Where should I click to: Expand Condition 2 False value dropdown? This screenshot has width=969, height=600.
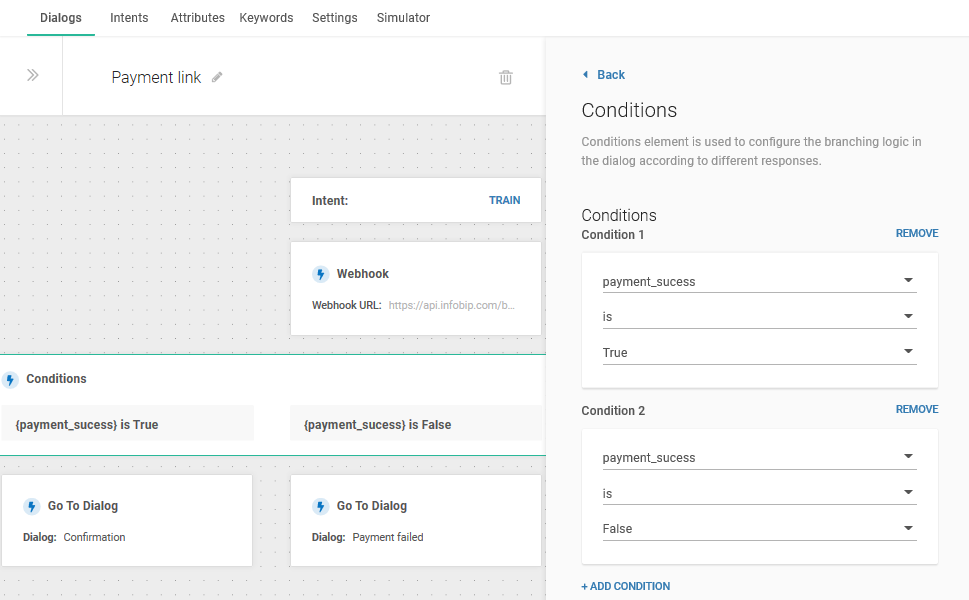(x=908, y=528)
